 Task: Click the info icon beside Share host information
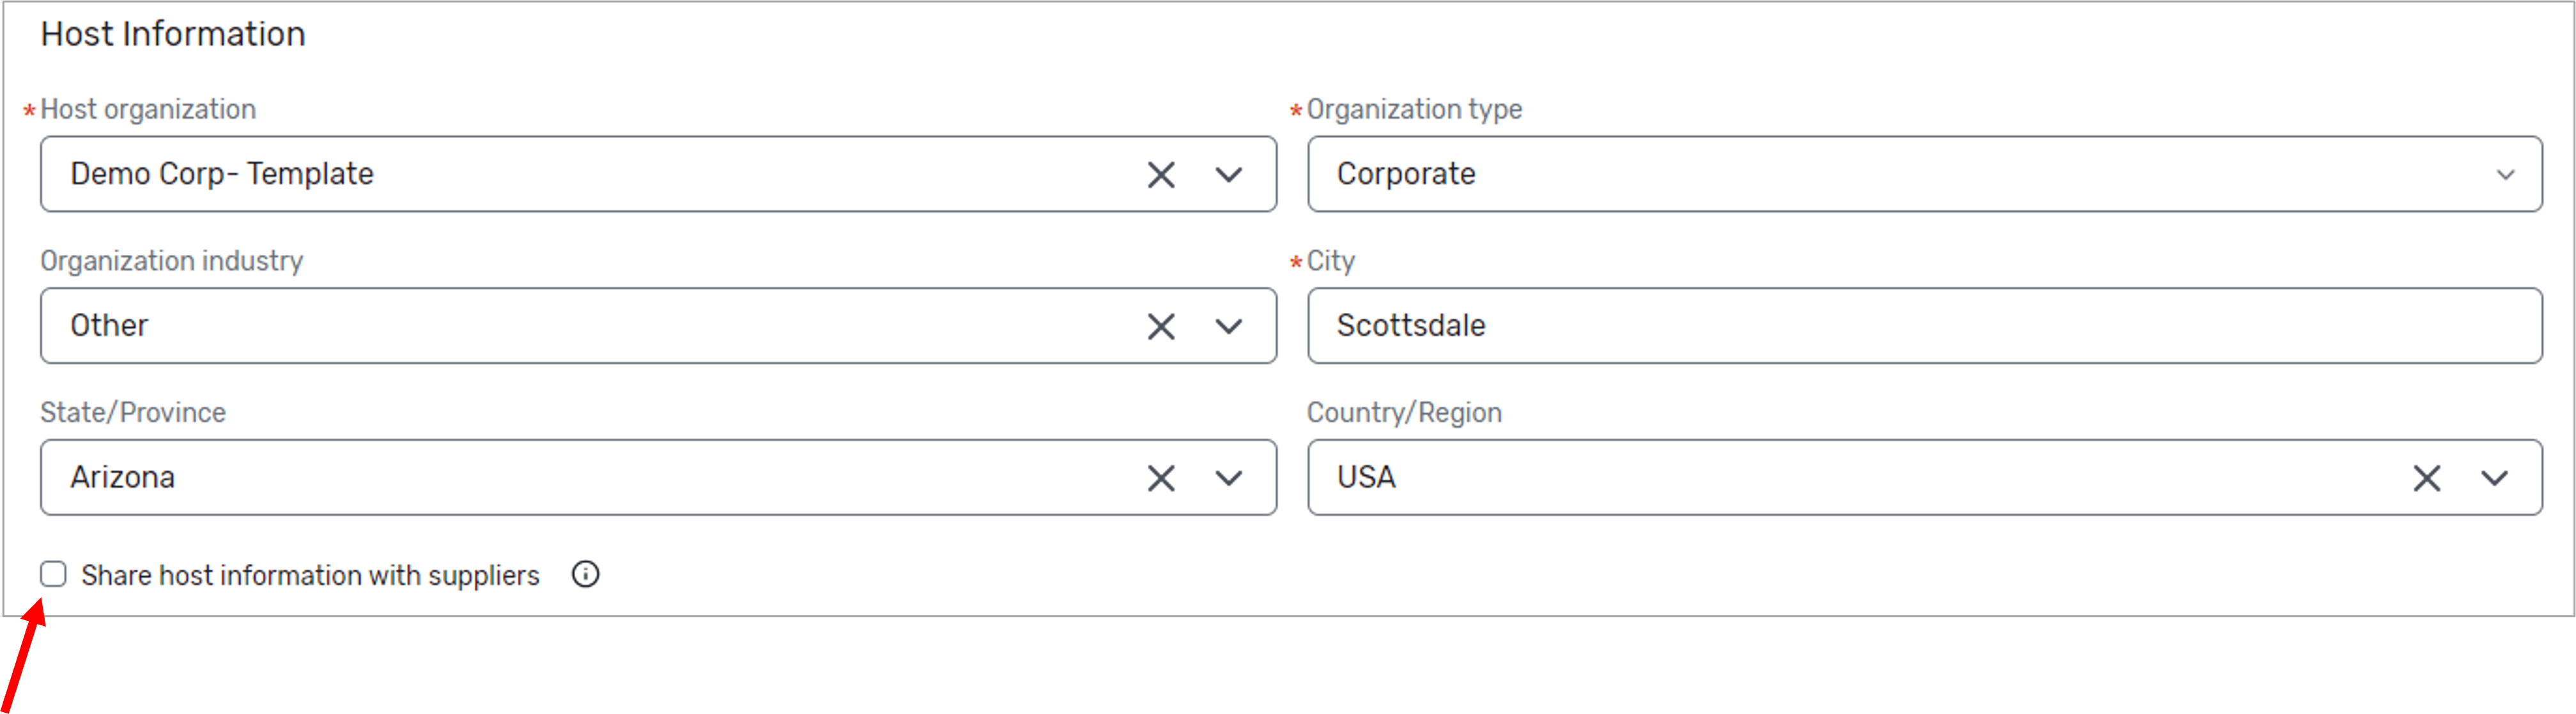pos(585,574)
